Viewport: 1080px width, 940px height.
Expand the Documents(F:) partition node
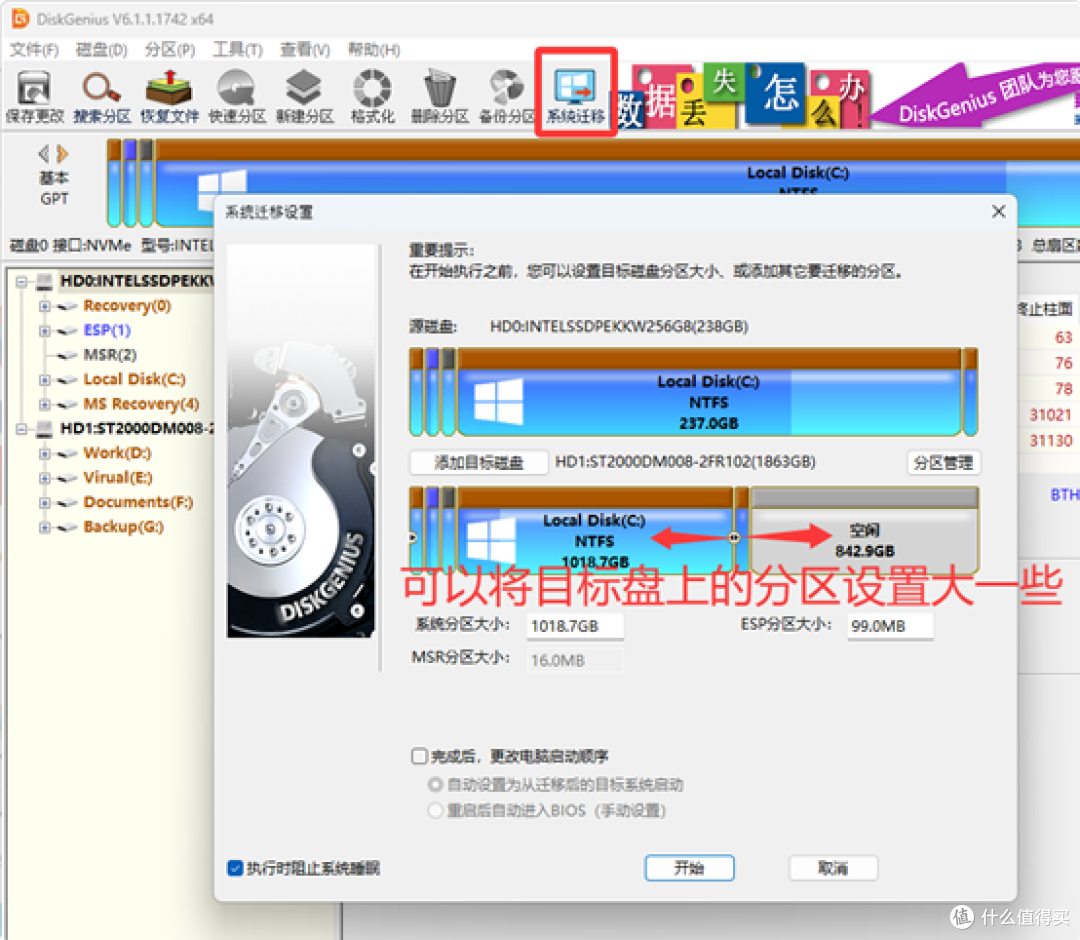[x=45, y=502]
